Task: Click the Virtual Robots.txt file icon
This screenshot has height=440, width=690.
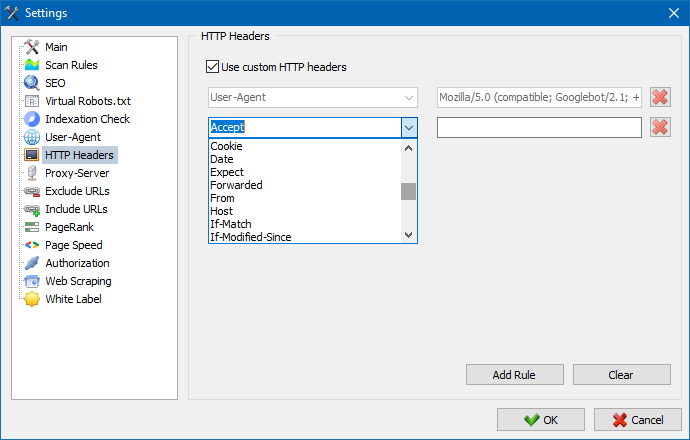Action: coord(32,101)
